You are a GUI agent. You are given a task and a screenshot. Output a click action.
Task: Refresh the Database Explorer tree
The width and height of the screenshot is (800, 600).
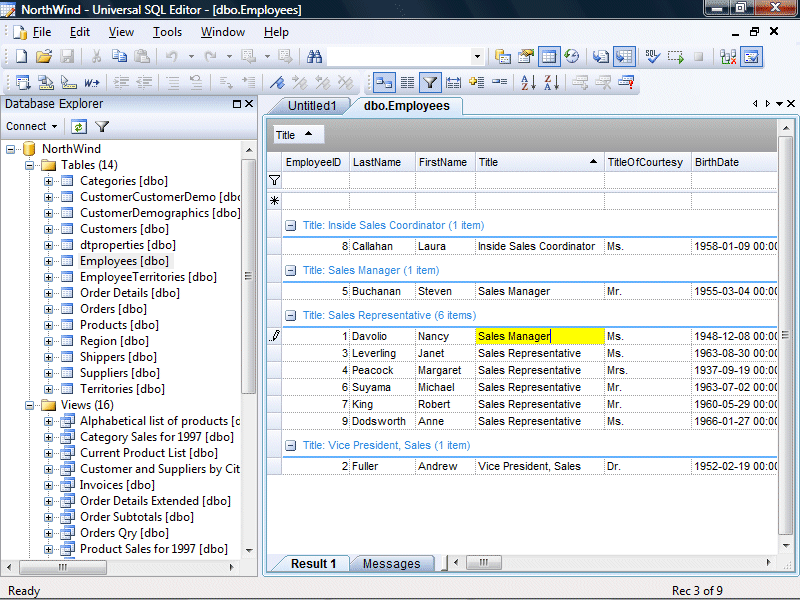pos(79,127)
